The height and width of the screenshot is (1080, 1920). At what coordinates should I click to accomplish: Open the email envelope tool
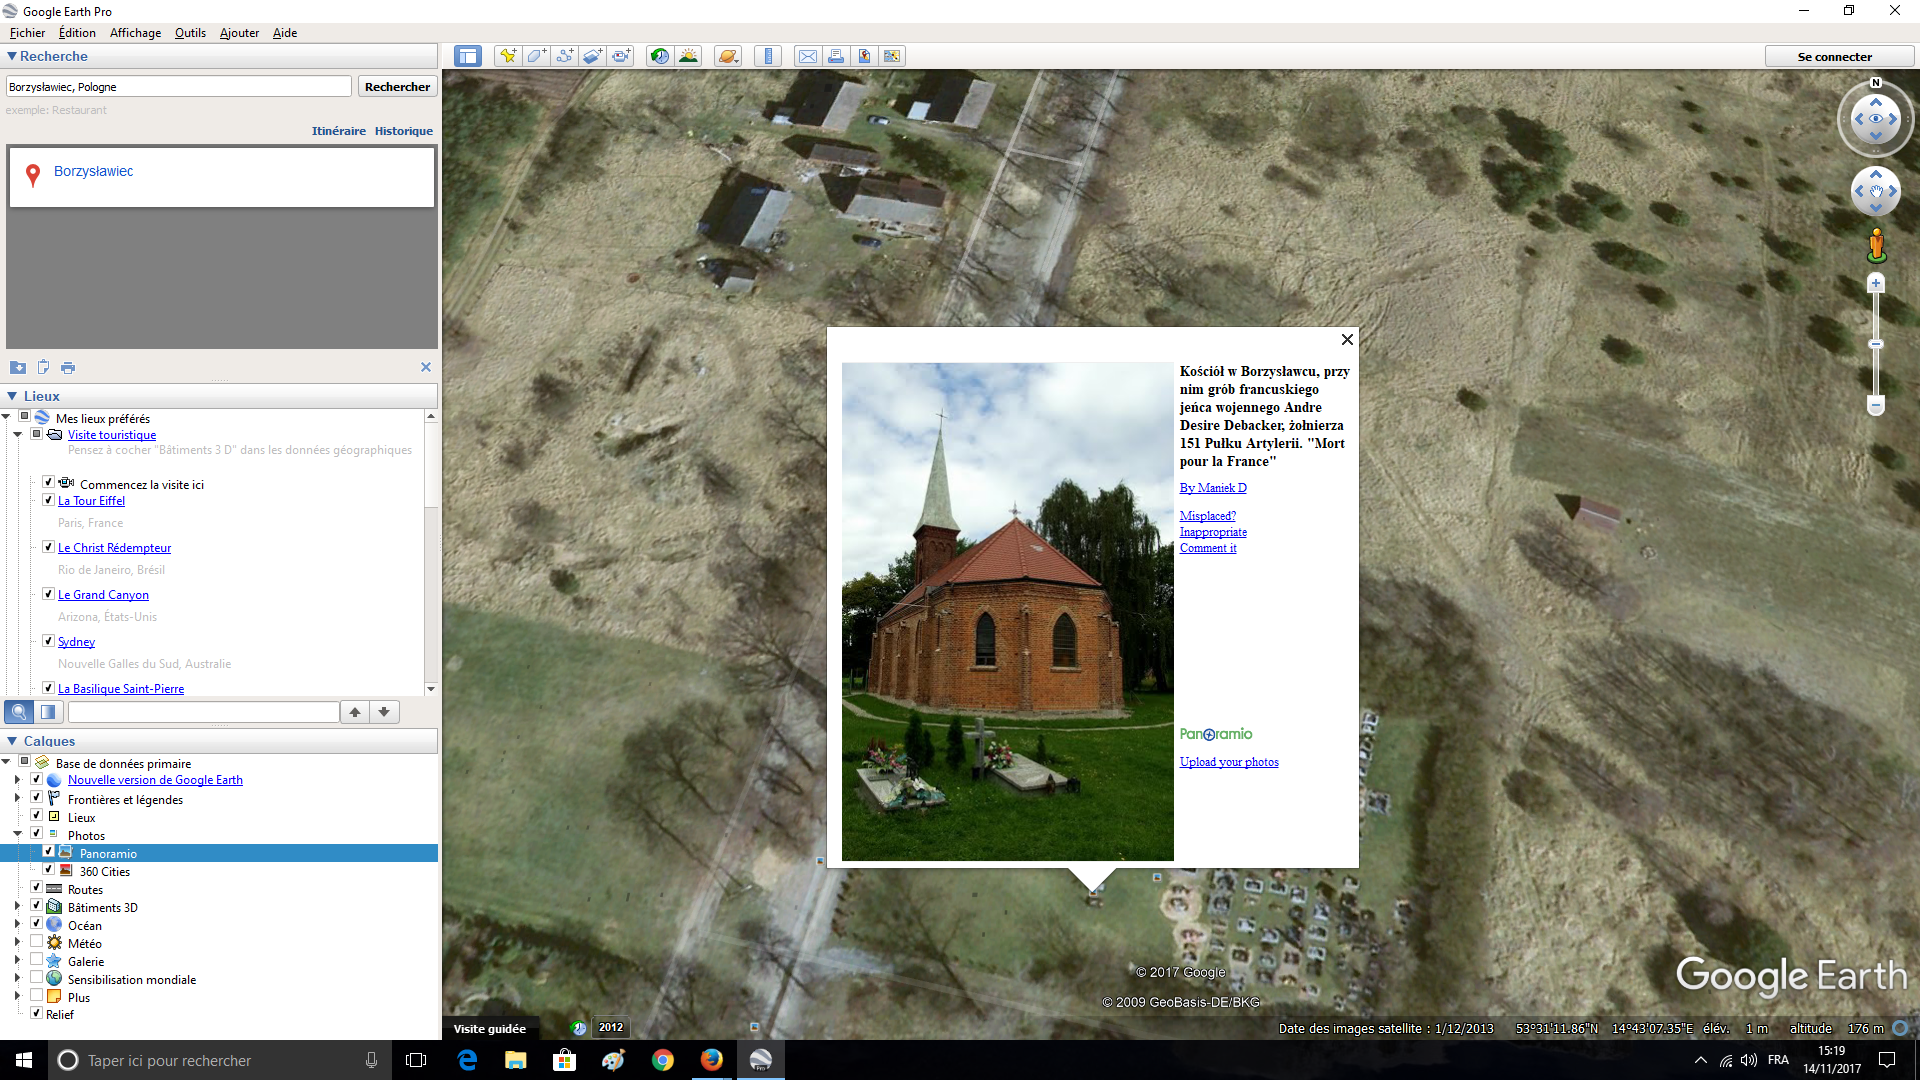coord(807,56)
